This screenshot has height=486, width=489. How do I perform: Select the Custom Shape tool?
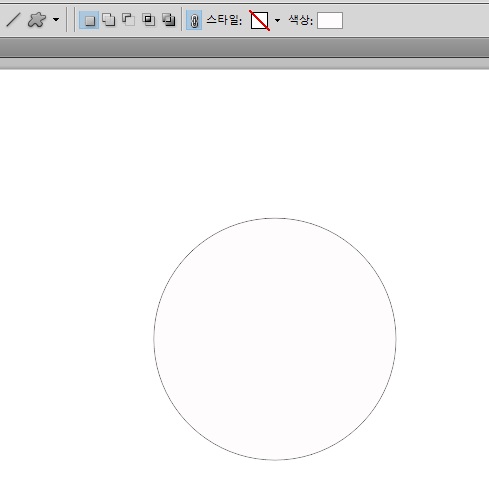[36, 20]
